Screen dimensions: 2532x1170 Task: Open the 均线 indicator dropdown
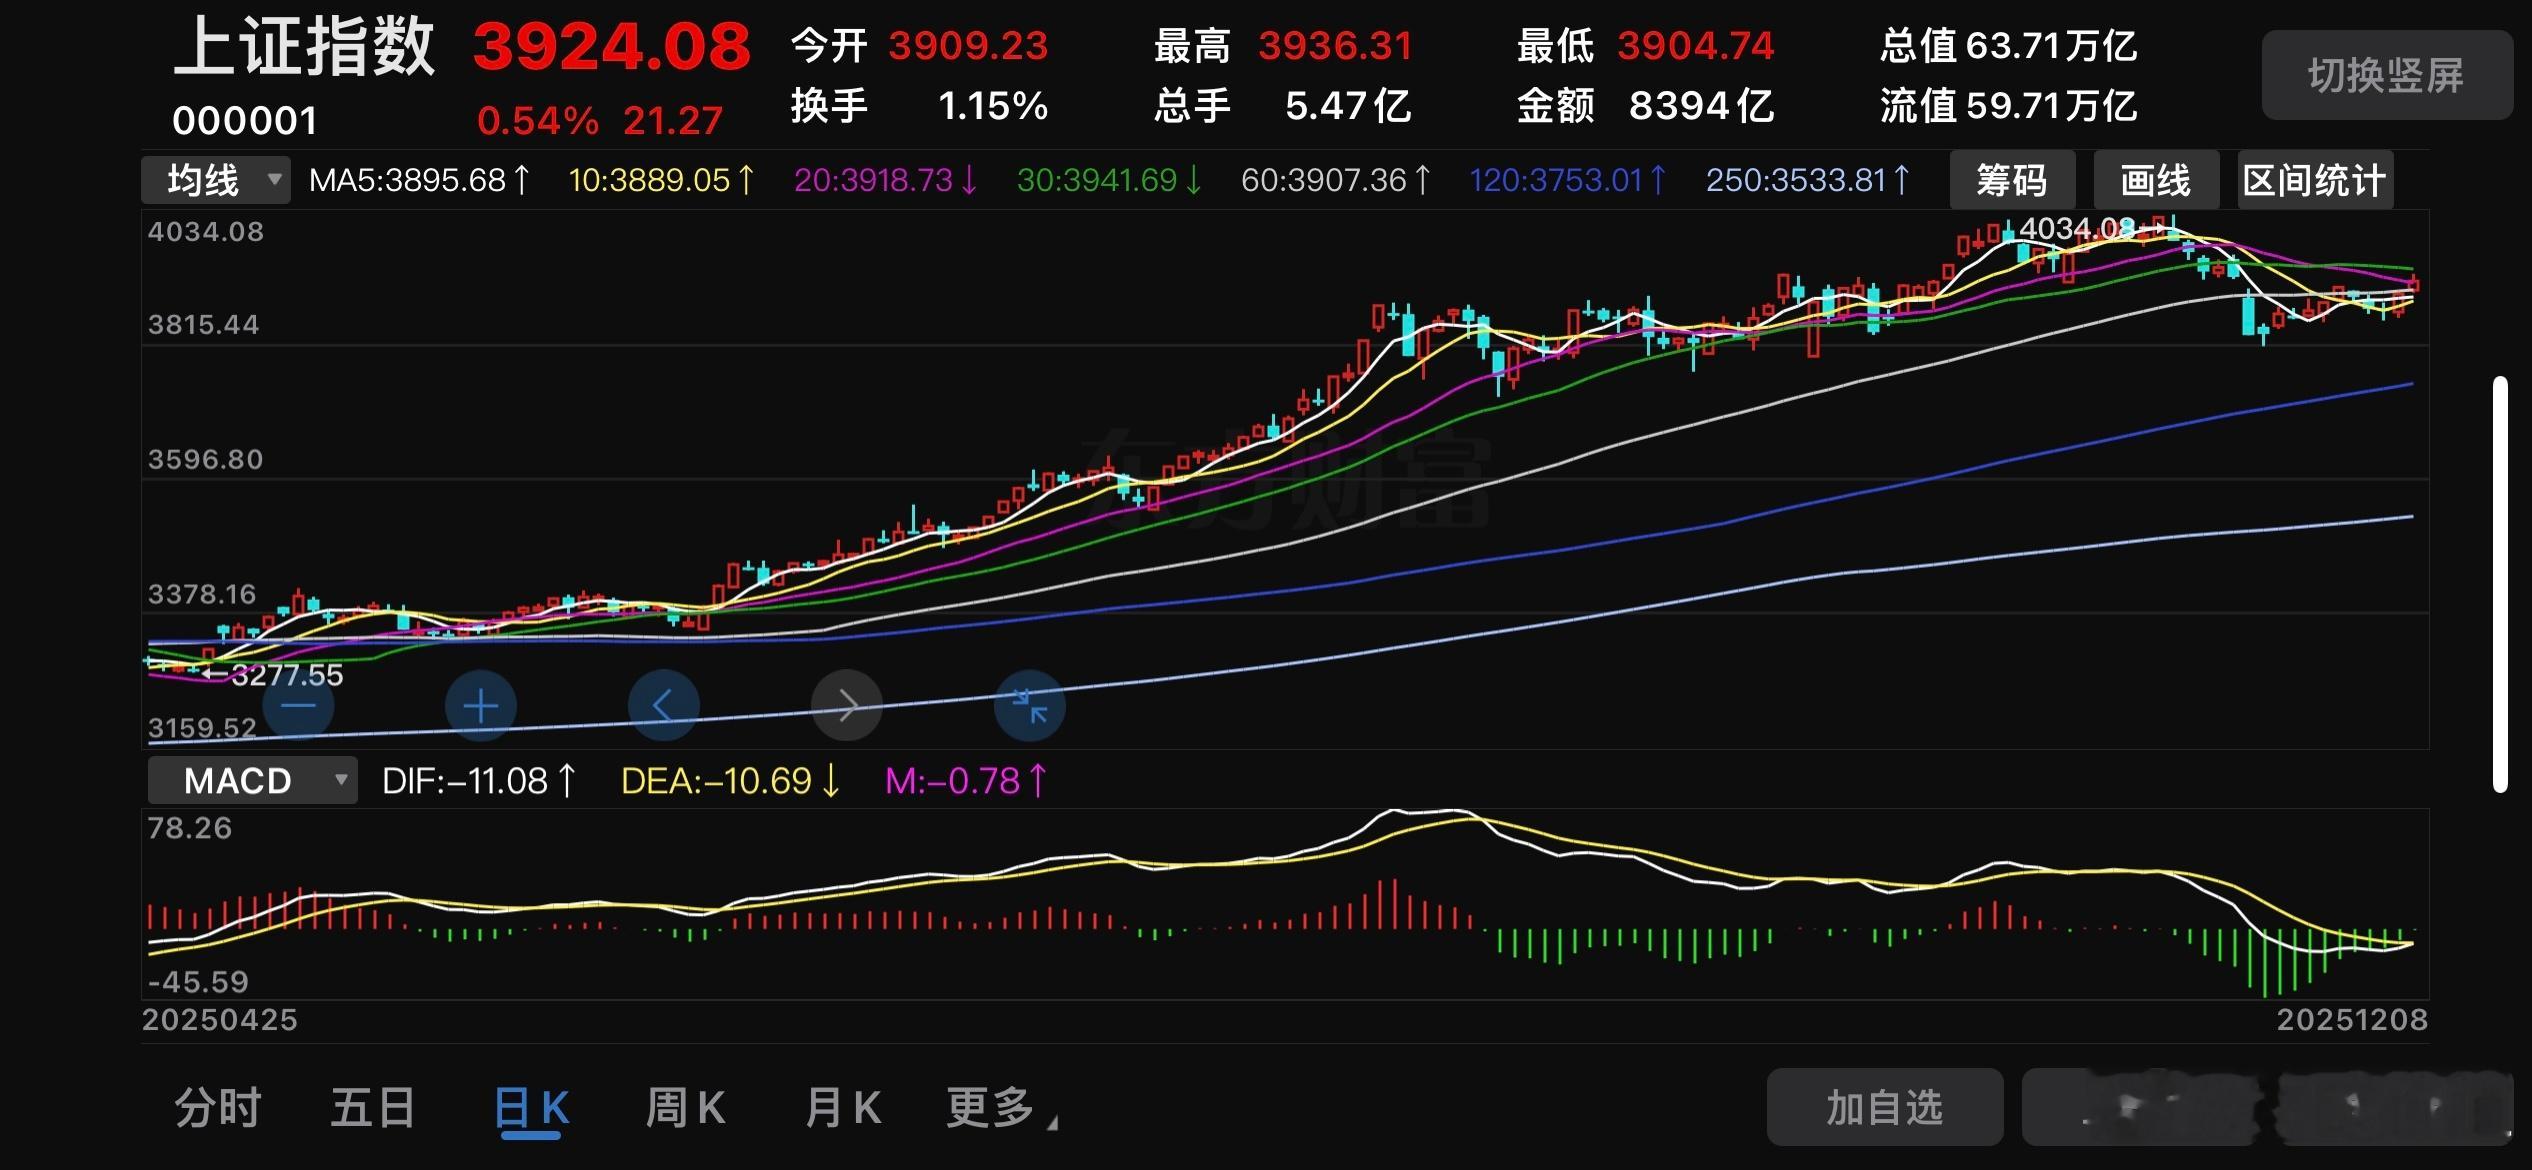point(216,180)
